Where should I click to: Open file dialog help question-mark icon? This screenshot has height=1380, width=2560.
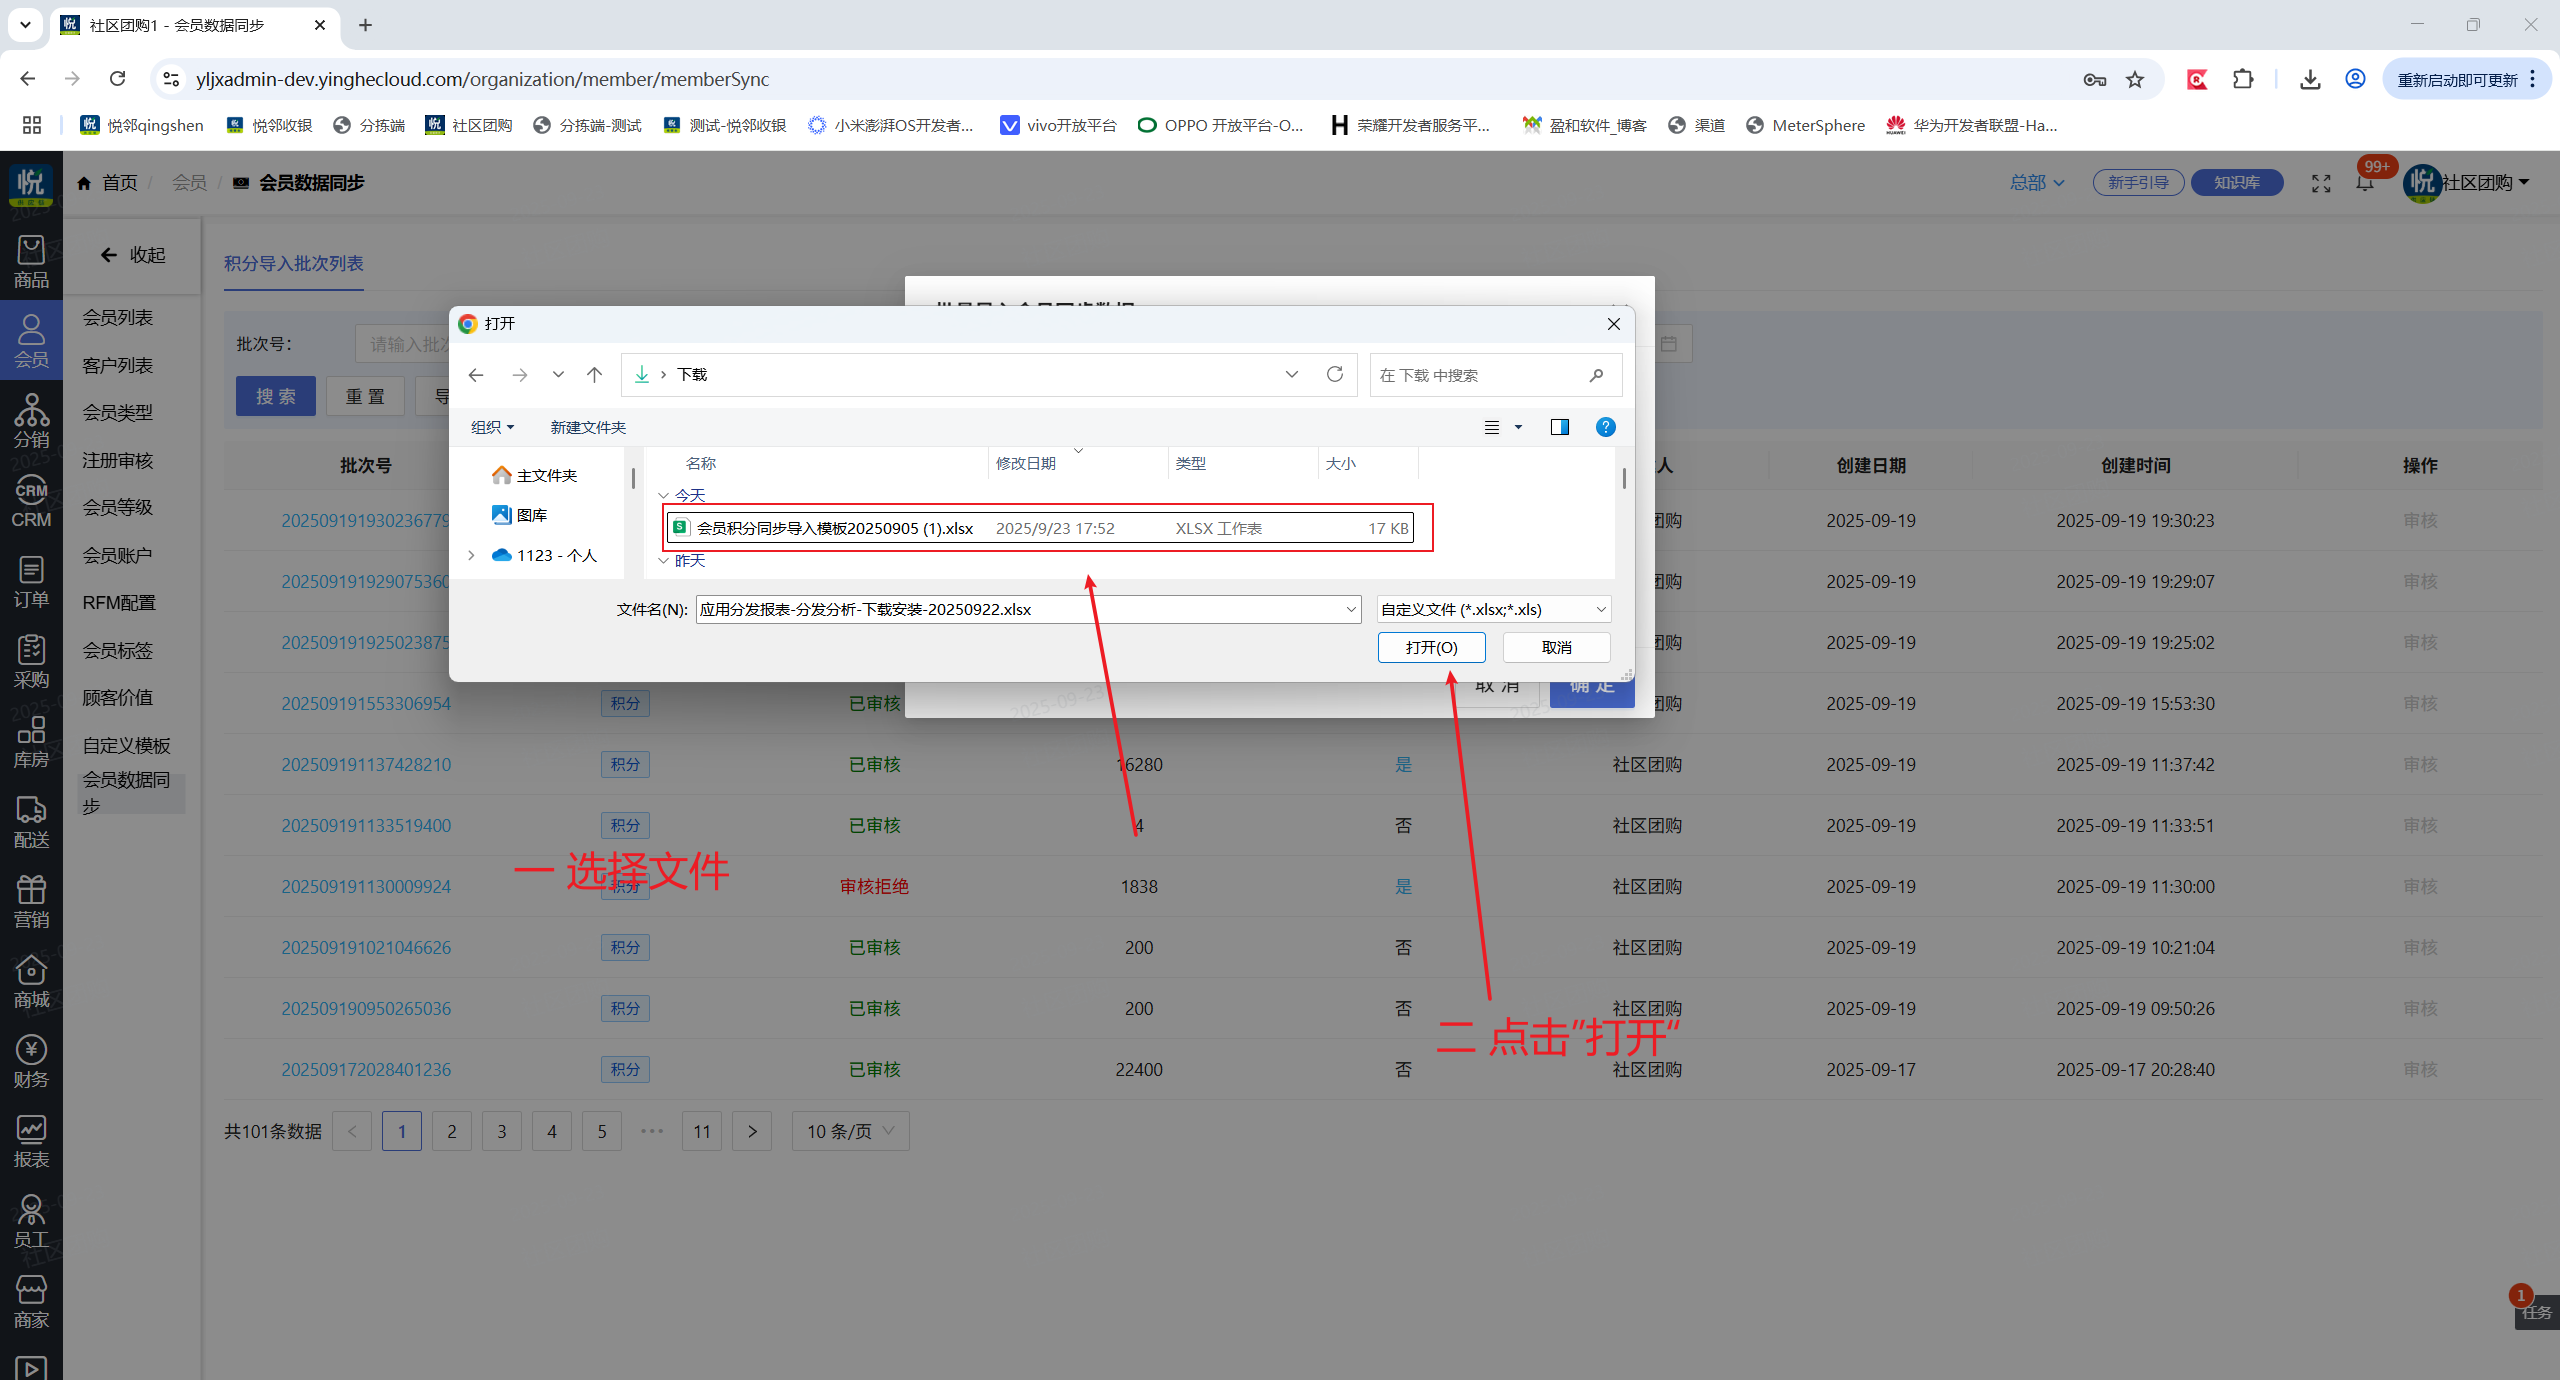click(1605, 427)
